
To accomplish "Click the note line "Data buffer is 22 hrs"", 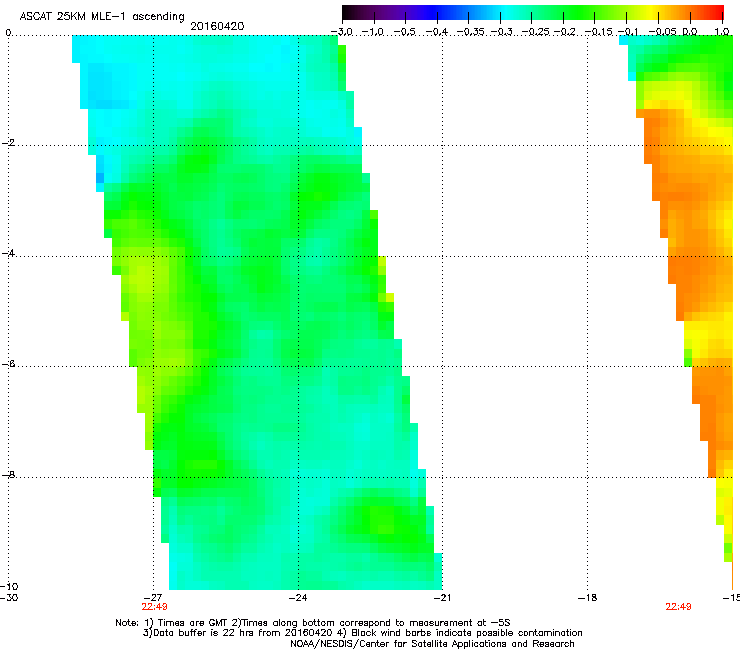I will tap(362, 633).
